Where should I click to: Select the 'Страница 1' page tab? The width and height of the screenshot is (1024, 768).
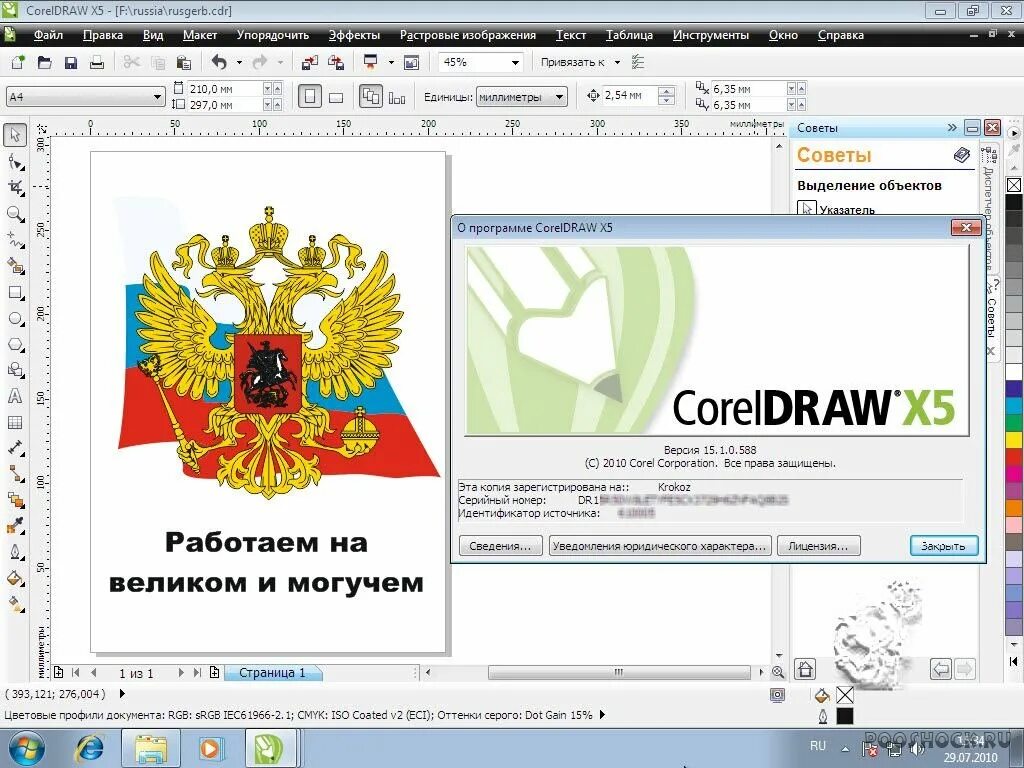272,673
